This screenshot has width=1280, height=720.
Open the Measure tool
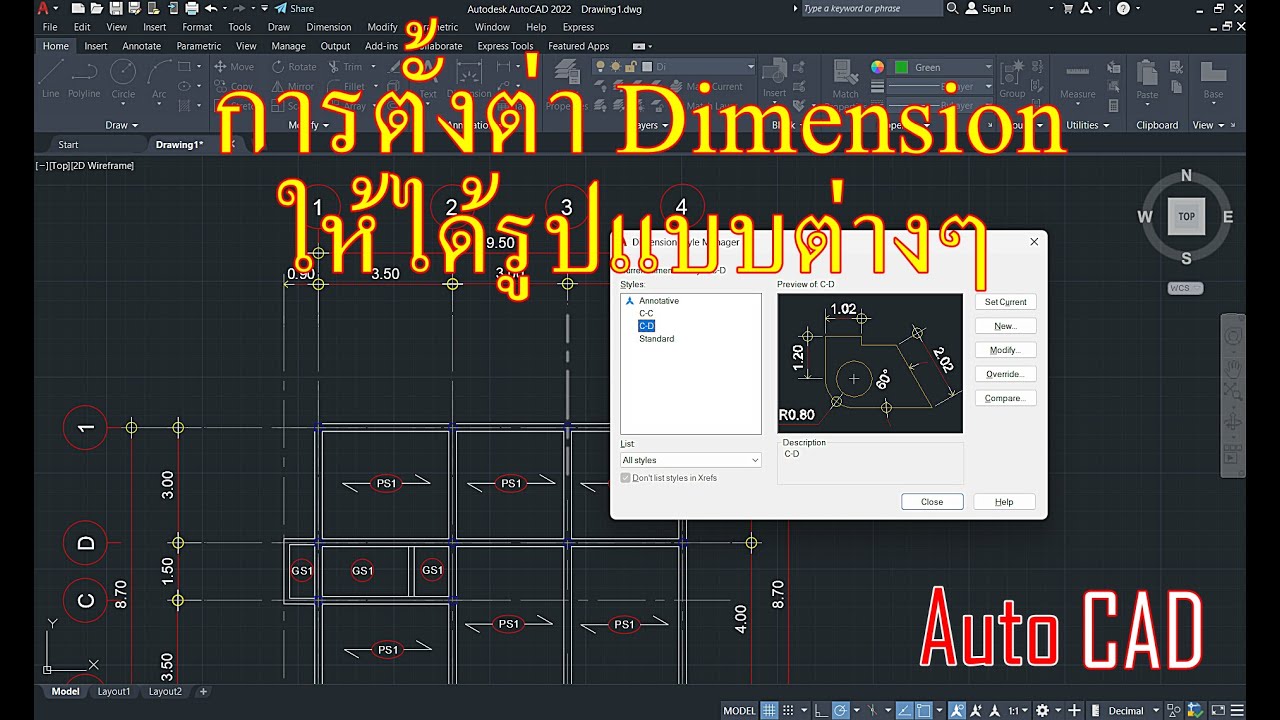click(x=1077, y=80)
